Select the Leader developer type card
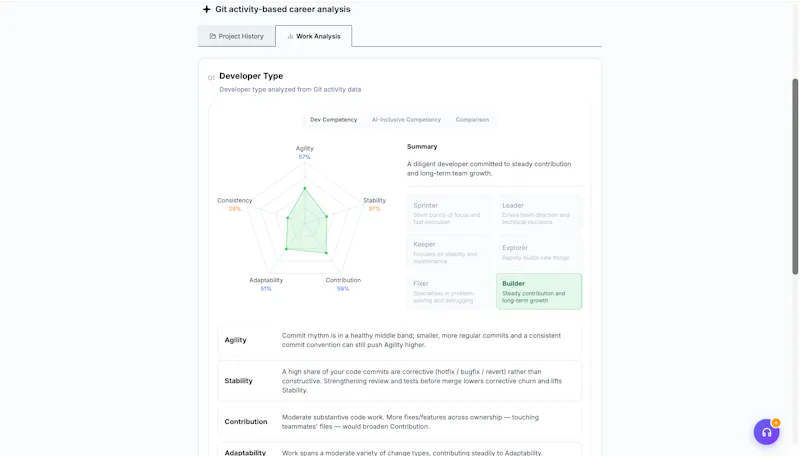Viewport: 800px width, 456px height. 539,213
